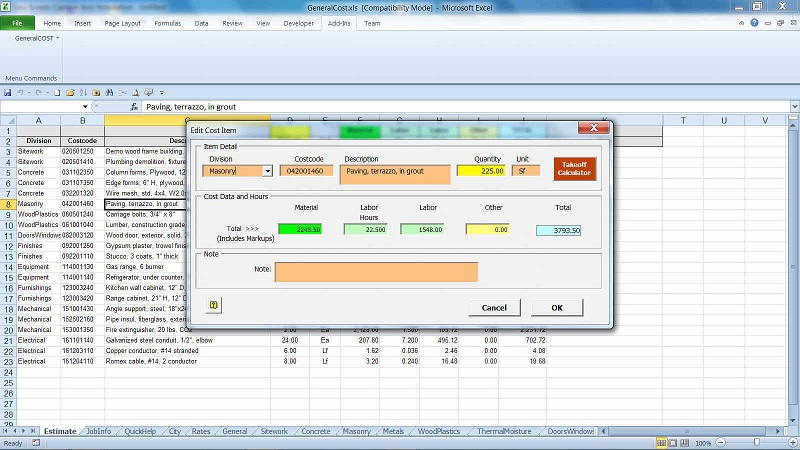
Task: Edit the Material total field 2245.50
Action: click(x=300, y=230)
